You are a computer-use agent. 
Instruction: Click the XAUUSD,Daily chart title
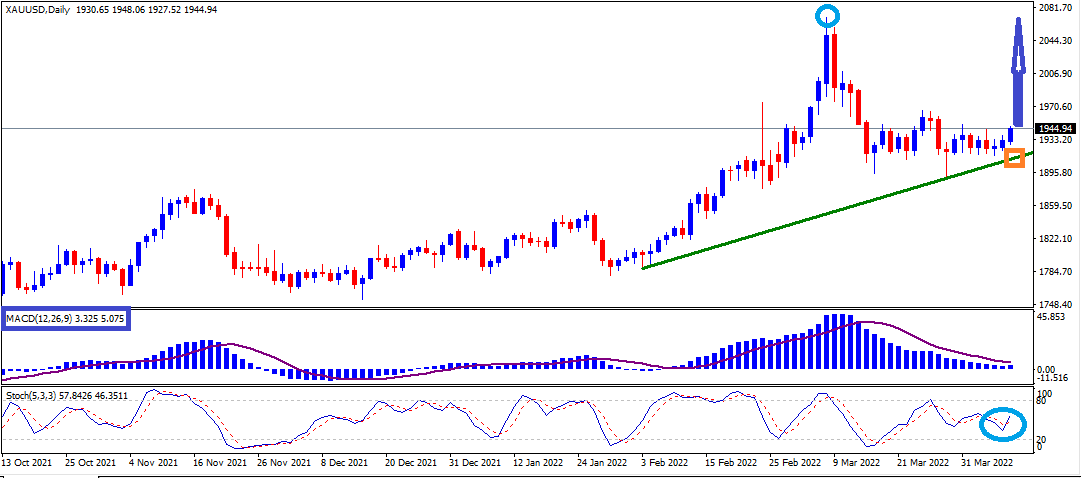tap(40, 9)
